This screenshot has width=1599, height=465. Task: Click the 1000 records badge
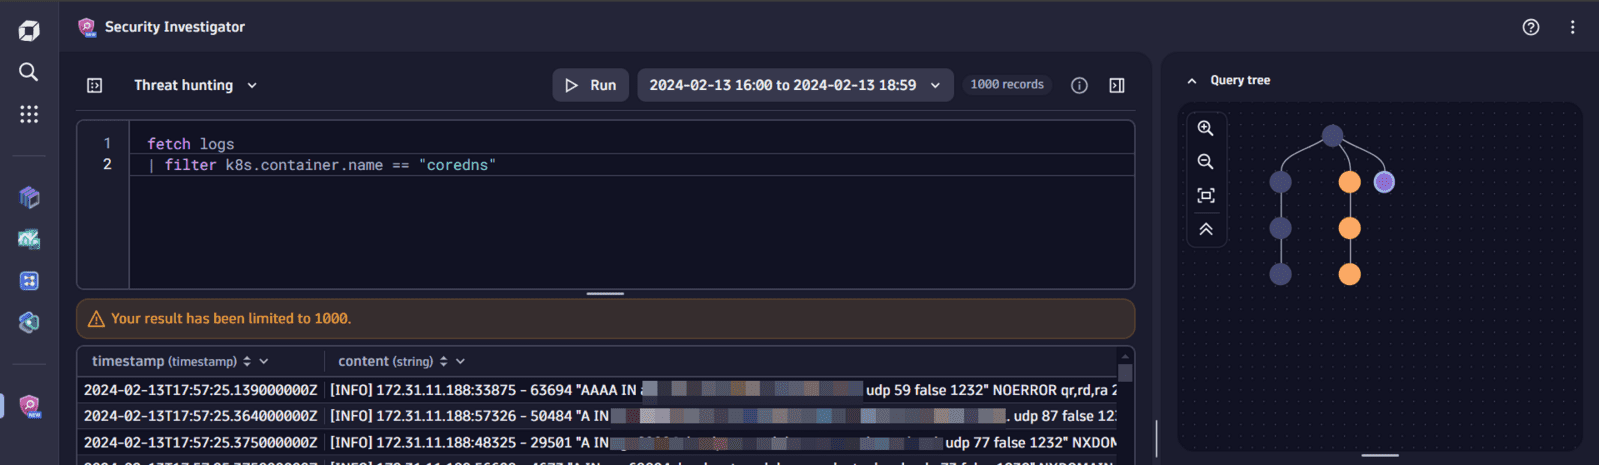[1006, 85]
